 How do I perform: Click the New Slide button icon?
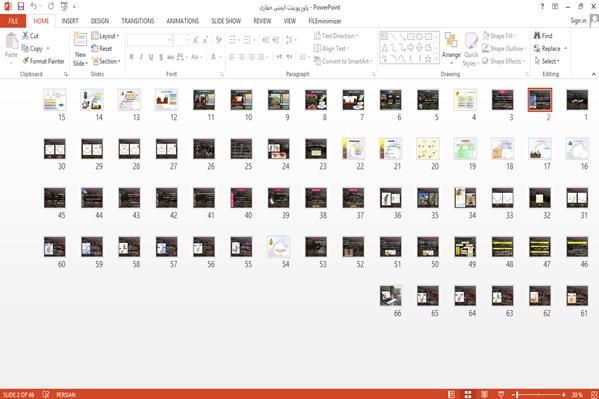(x=80, y=40)
